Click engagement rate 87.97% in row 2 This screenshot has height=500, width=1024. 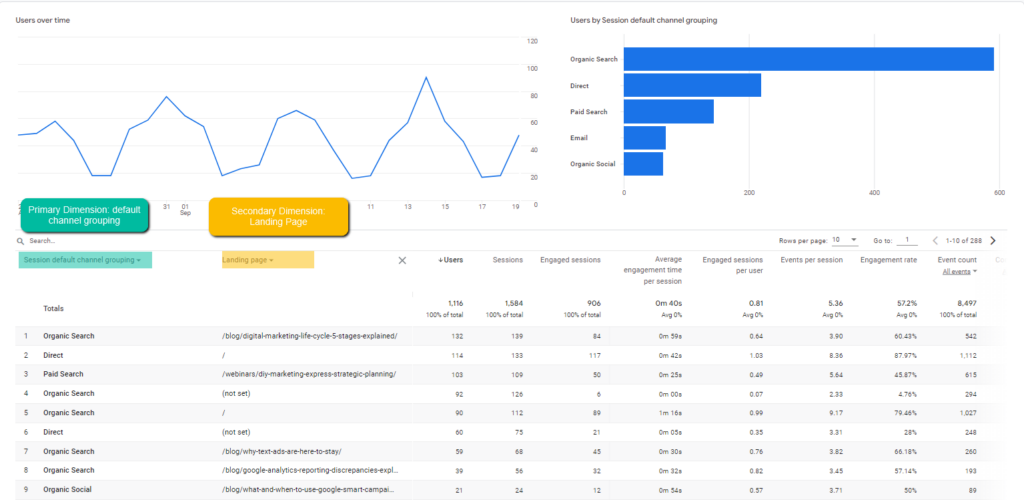point(906,356)
